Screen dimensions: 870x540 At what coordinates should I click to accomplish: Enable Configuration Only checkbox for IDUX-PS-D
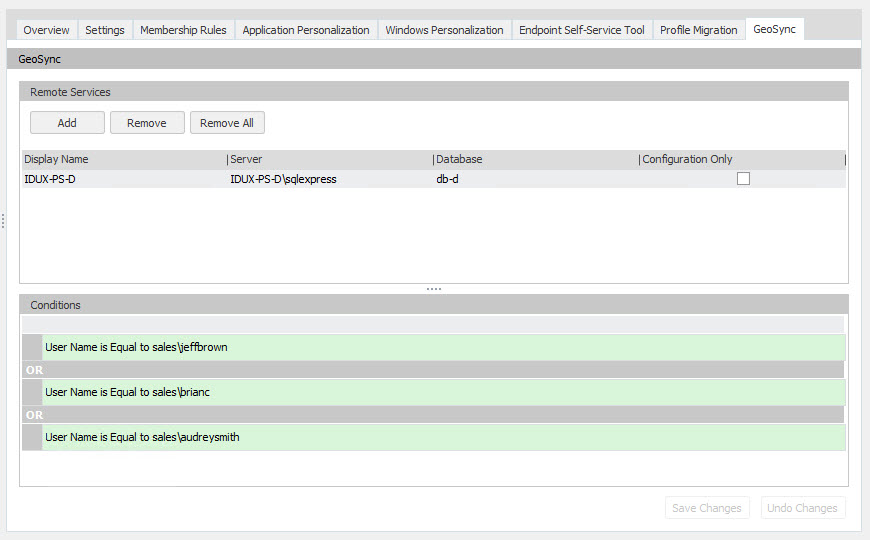pyautogui.click(x=743, y=179)
